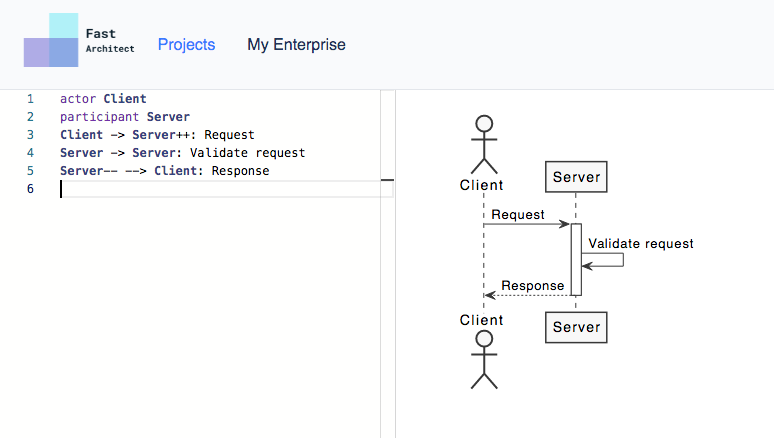Click the Validate request self-call arrow
The height and width of the screenshot is (438, 774).
[603, 260]
